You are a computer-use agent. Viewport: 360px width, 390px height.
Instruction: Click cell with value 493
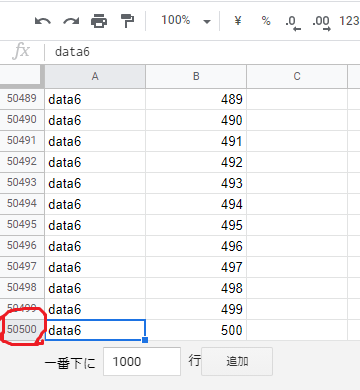(x=196, y=183)
